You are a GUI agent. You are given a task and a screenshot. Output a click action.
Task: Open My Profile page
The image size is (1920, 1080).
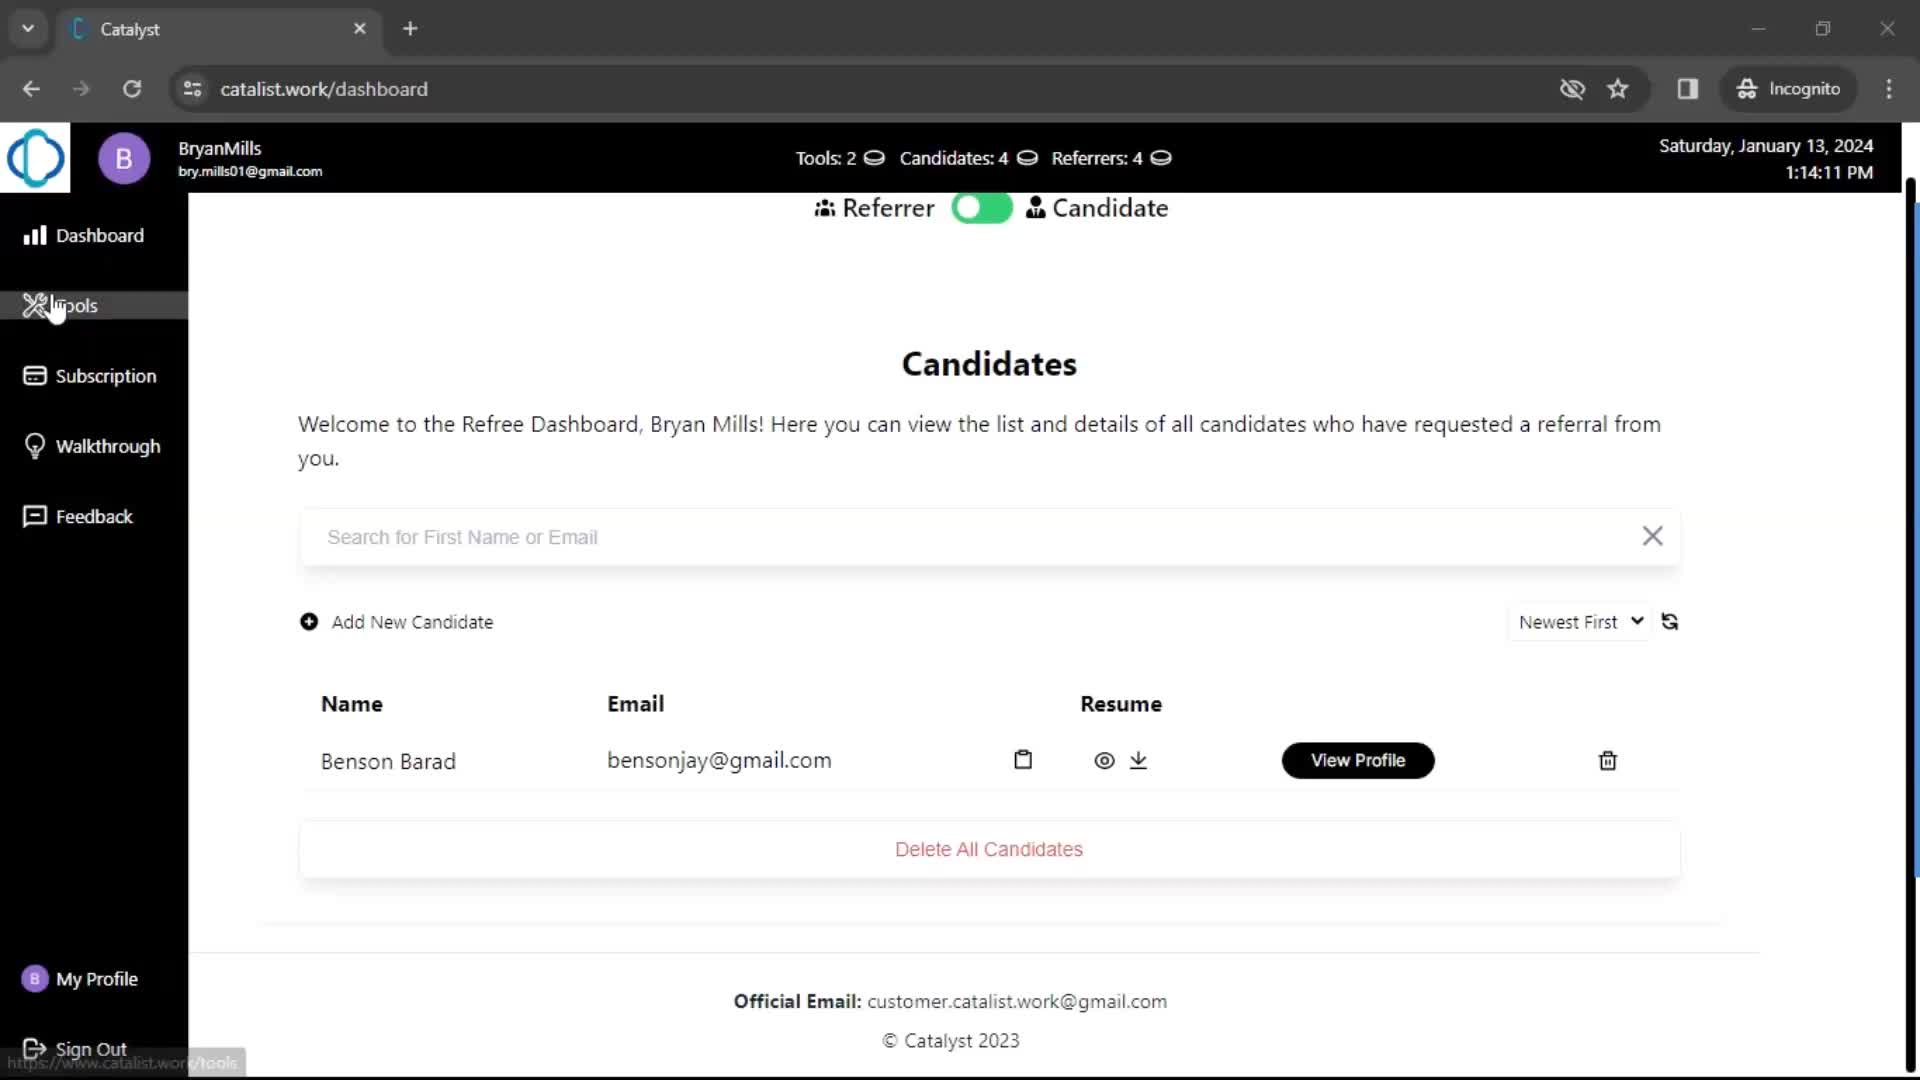(96, 978)
